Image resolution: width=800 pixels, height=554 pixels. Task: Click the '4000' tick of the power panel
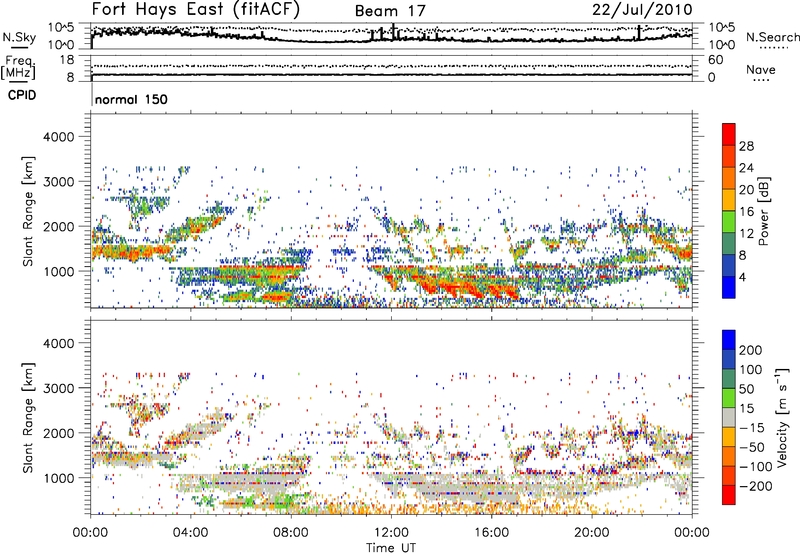58,137
